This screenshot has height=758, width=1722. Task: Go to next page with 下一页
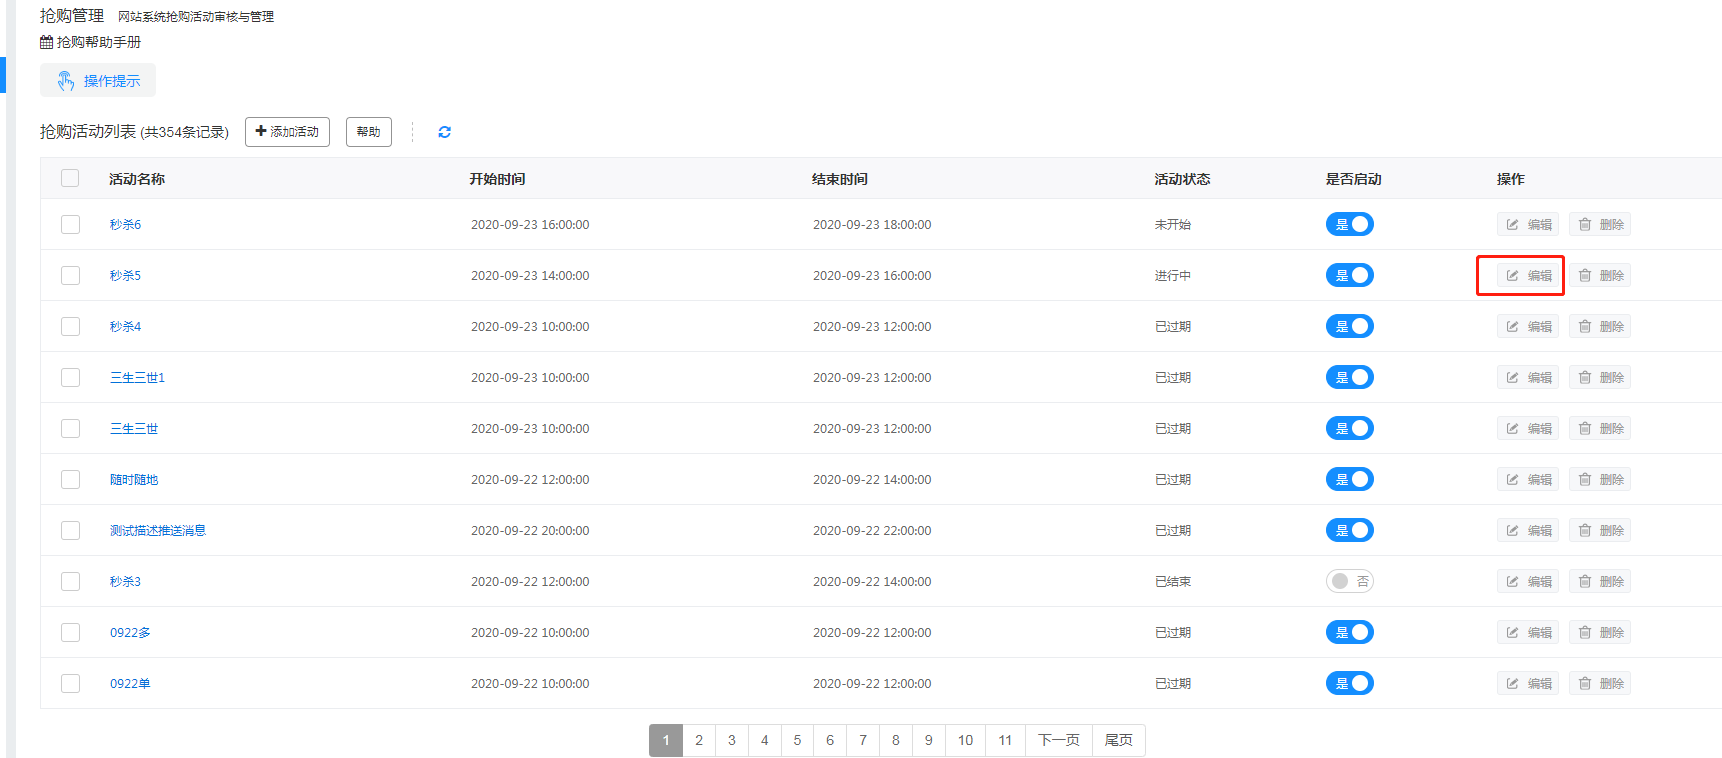pos(1058,741)
